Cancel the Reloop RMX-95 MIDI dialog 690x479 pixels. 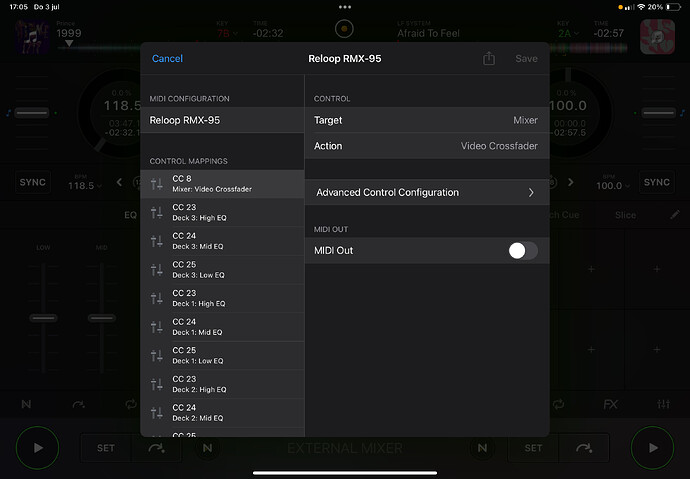pyautogui.click(x=167, y=59)
